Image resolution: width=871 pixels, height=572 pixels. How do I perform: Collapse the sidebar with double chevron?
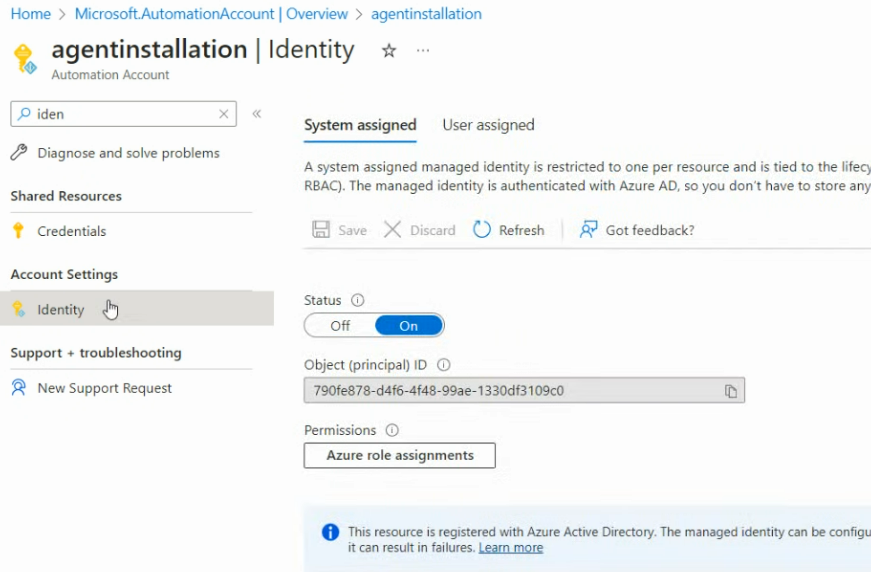(257, 114)
